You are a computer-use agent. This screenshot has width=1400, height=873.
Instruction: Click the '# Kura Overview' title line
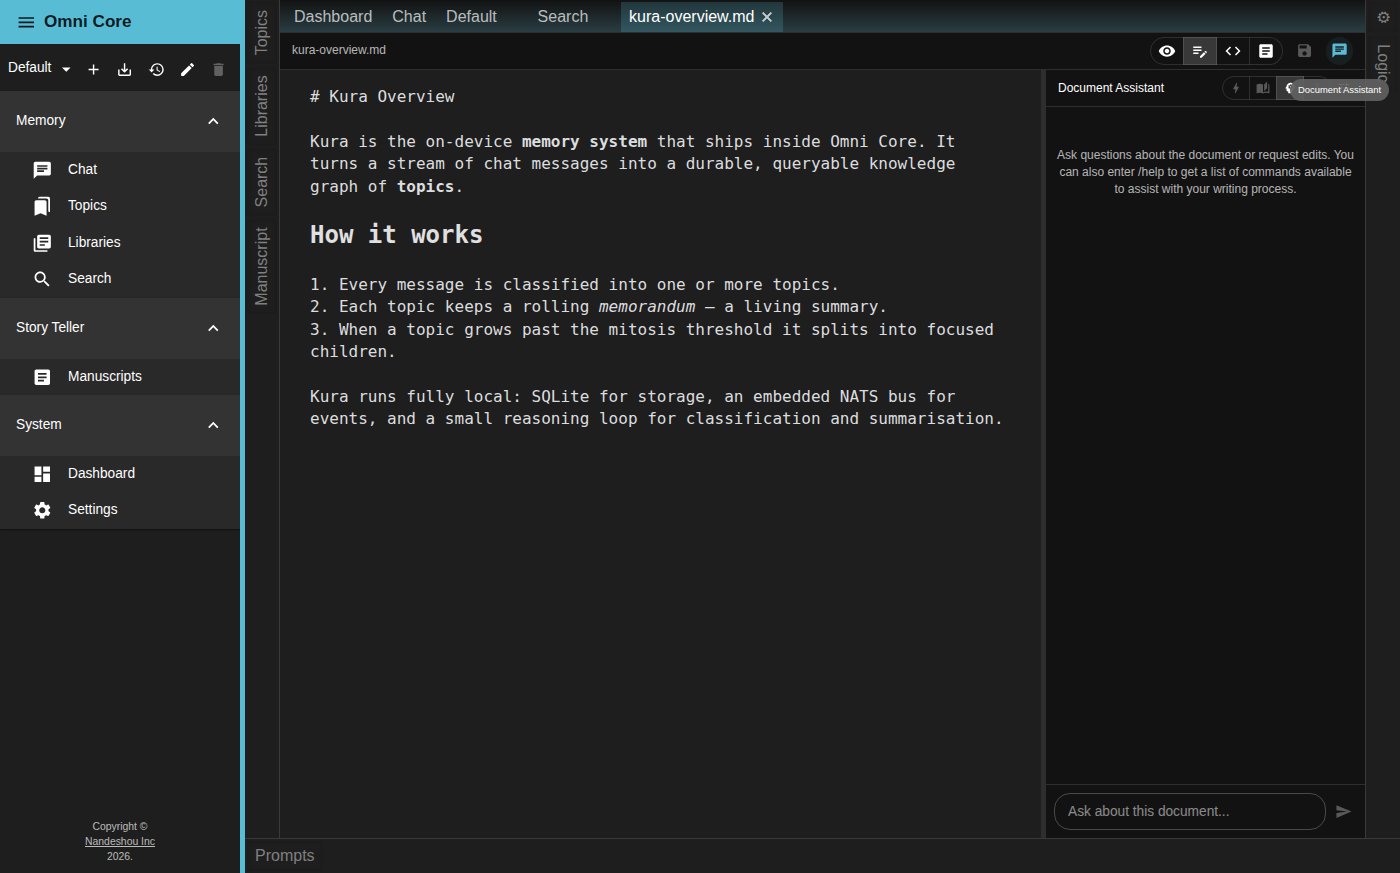point(382,96)
